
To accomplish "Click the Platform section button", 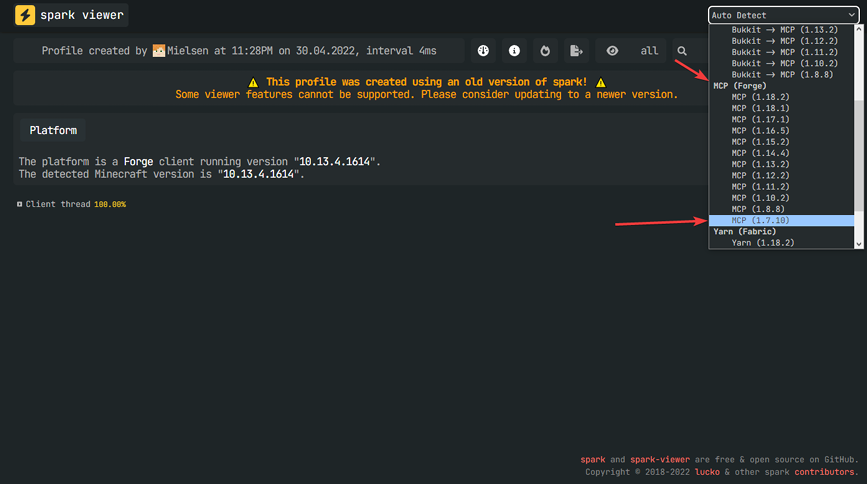I will pyautogui.click(x=51, y=130).
